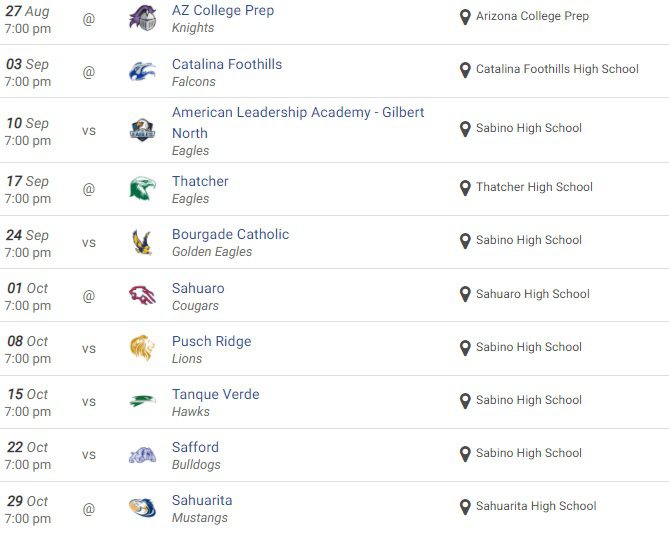This screenshot has height=533, width=669.
Task: Open the Sahuarita team link
Action: tap(202, 500)
